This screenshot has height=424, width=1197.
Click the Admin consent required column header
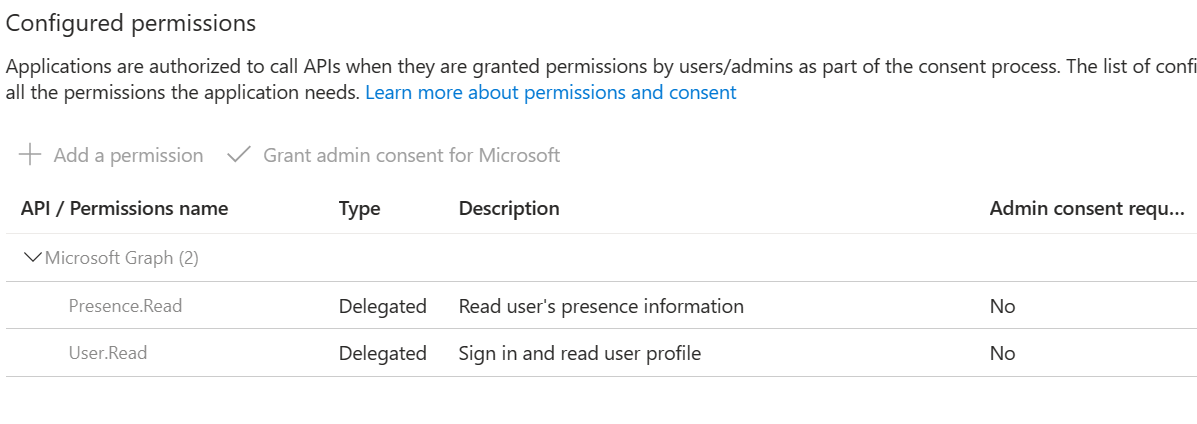pyautogui.click(x=1086, y=209)
